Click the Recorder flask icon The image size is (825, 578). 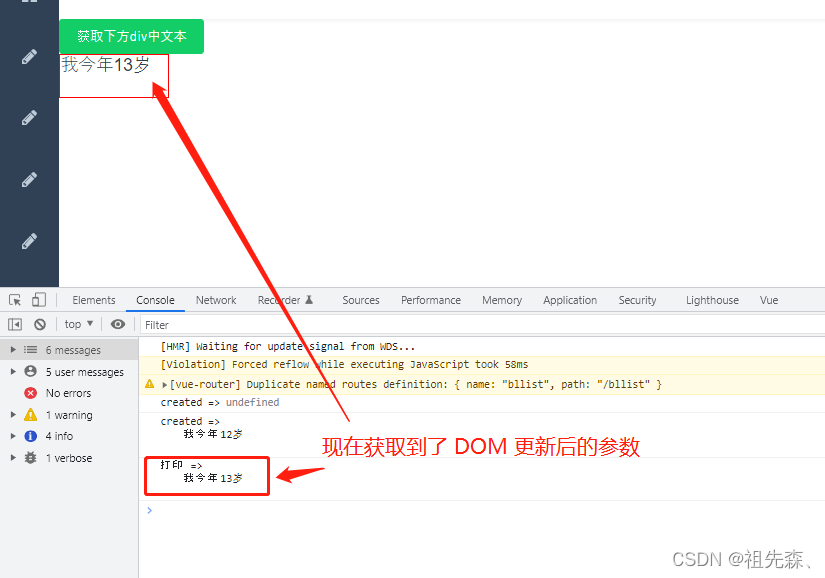coord(309,300)
